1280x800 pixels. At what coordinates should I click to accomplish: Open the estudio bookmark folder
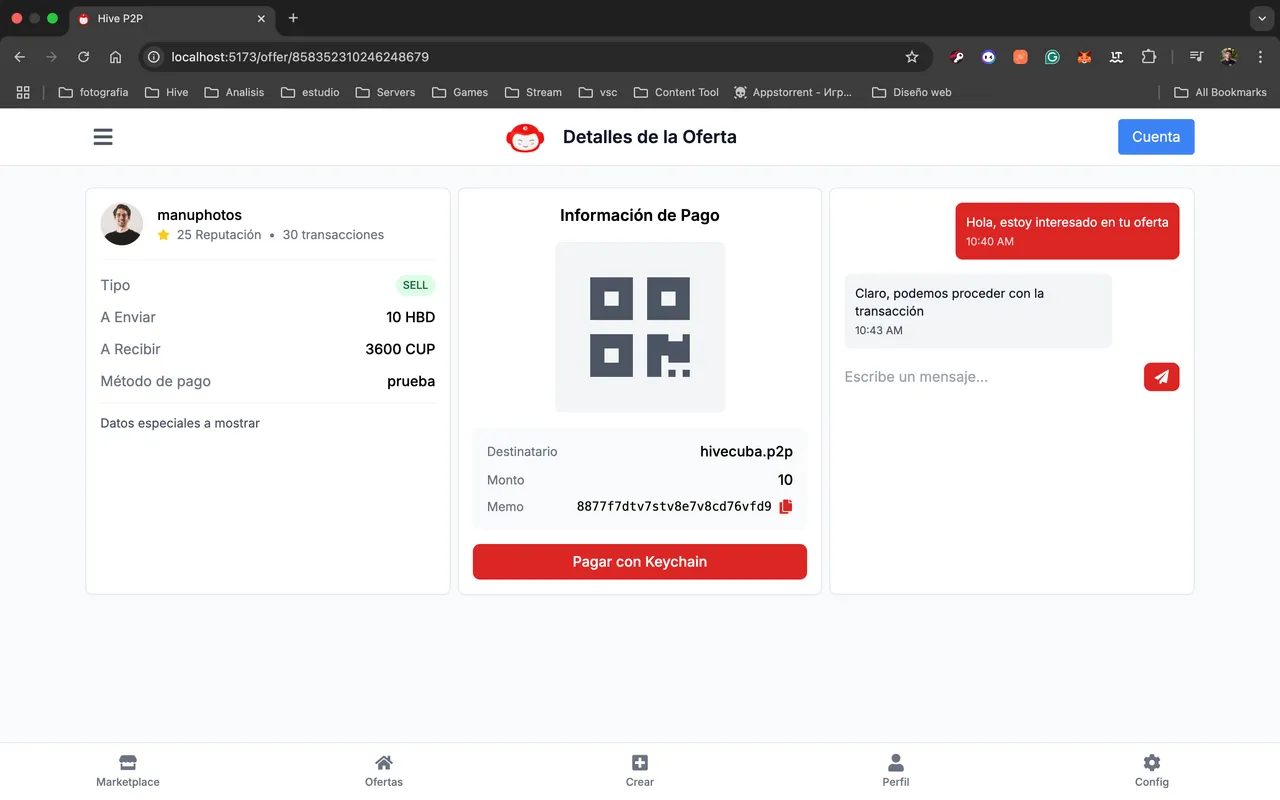click(x=310, y=92)
